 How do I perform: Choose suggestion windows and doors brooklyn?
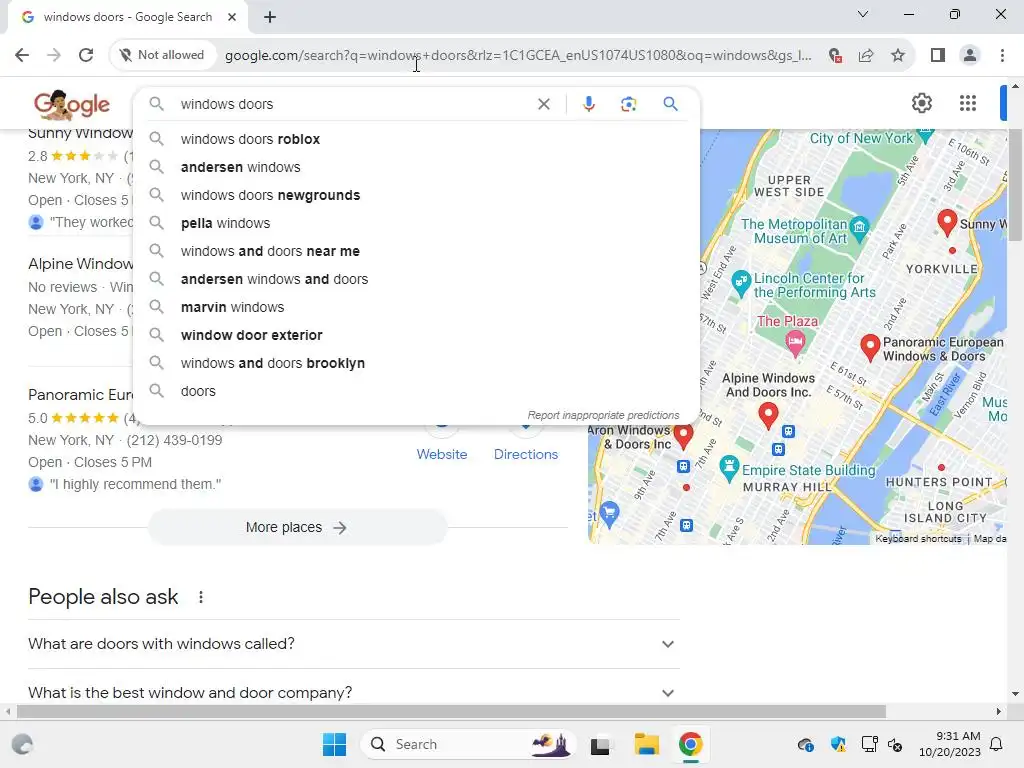[x=416, y=363]
